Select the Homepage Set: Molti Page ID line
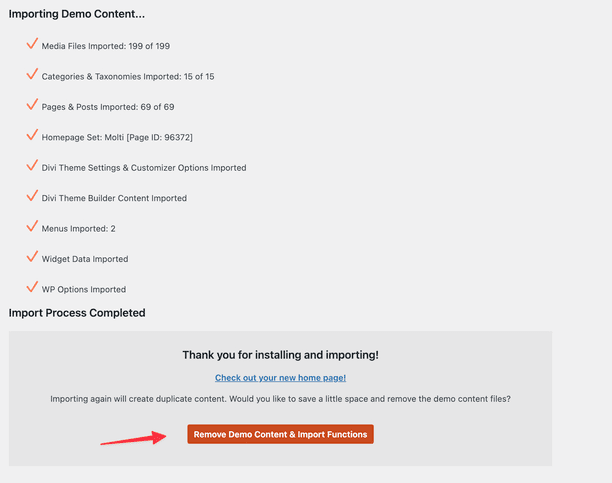Image resolution: width=612 pixels, height=483 pixels. 117,137
